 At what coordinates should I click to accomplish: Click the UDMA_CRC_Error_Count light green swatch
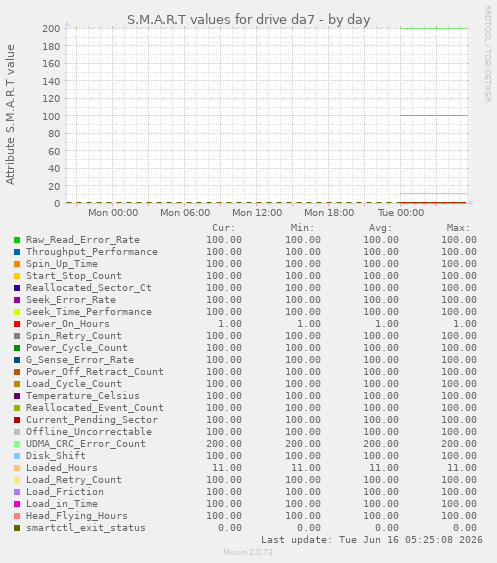(17, 444)
